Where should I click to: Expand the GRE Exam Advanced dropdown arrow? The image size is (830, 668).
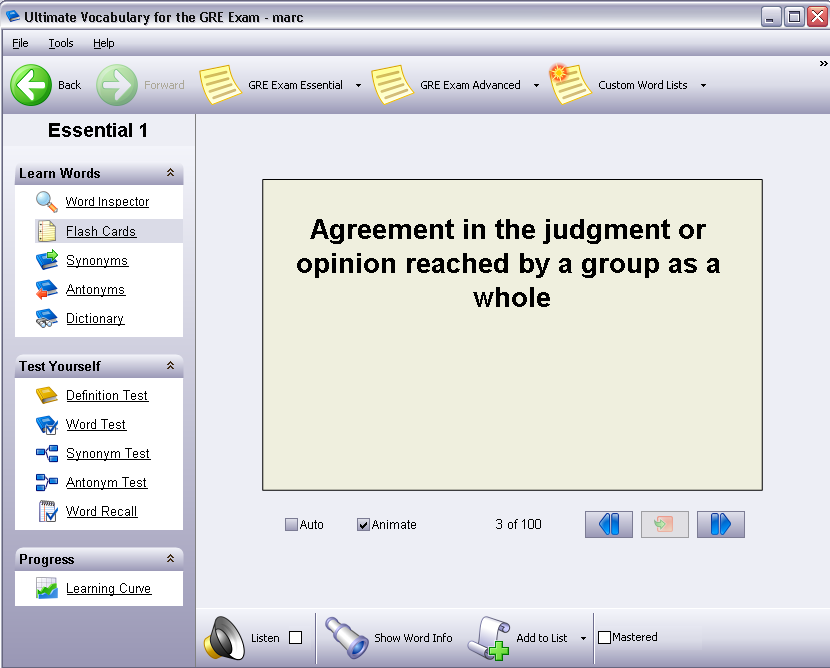pos(536,85)
